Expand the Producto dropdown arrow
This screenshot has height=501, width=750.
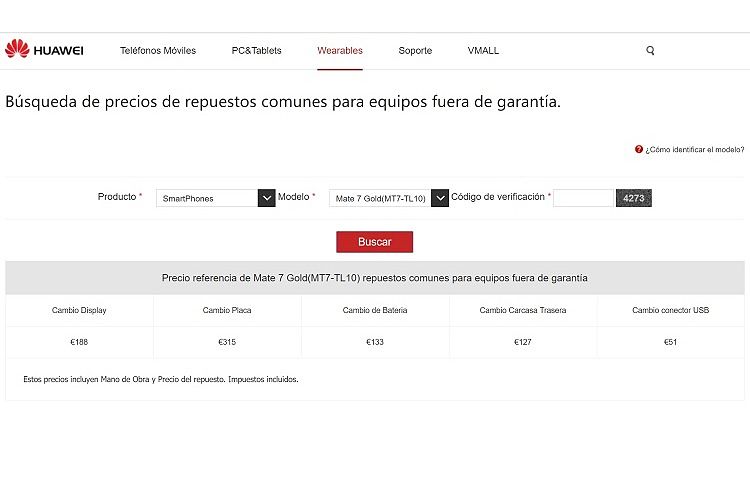[266, 198]
